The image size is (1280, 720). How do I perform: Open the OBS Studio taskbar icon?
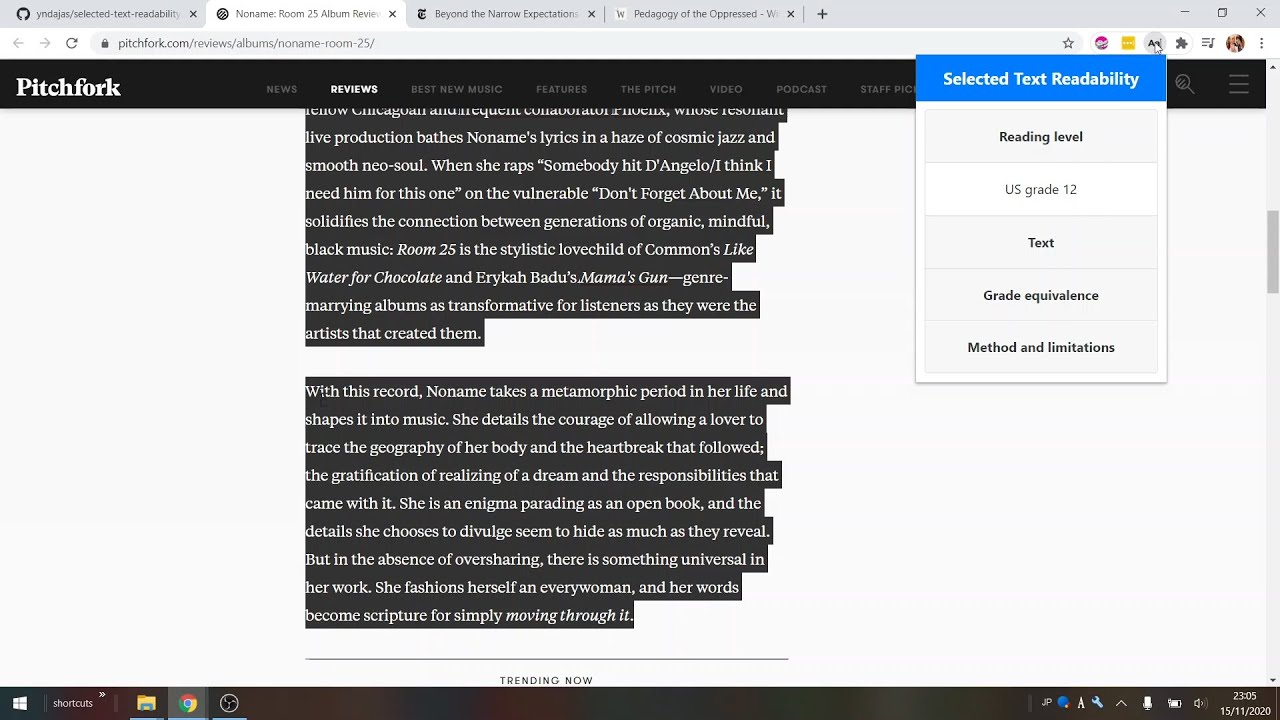[229, 703]
